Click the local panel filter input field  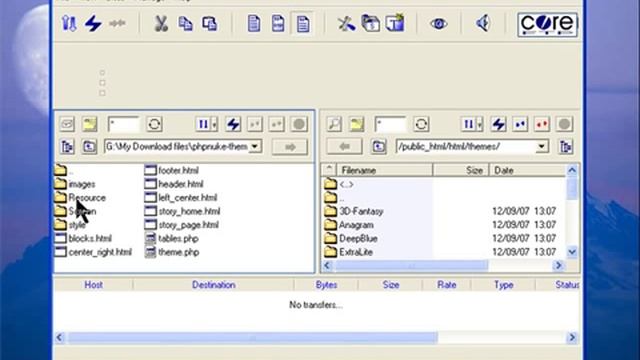pyautogui.click(x=123, y=124)
